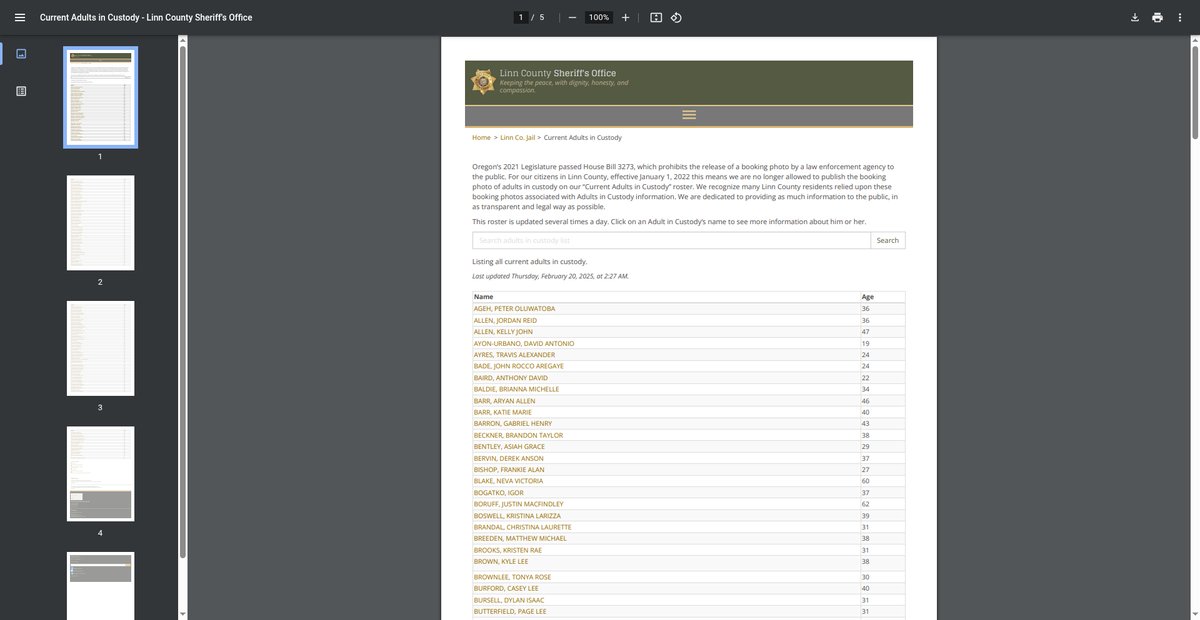Open BISHOP, FRANKIE ALAN record
Screen dimensions: 1200x620
coord(509,470)
